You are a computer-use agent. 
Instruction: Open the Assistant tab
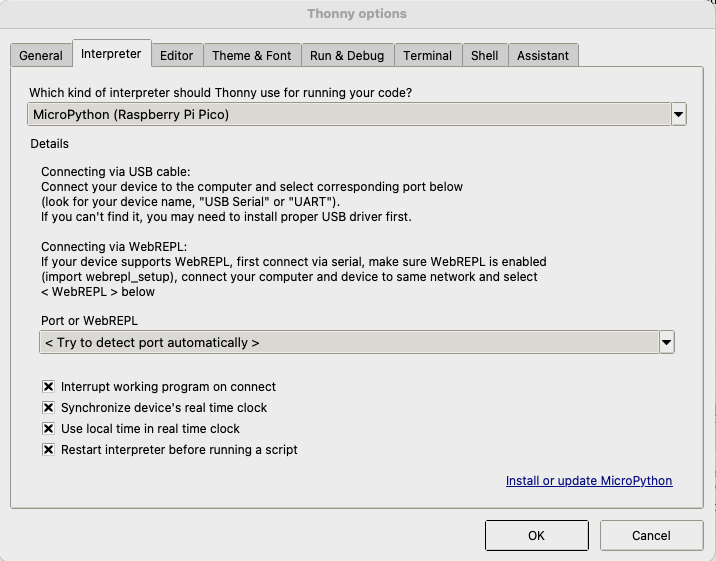pos(543,56)
